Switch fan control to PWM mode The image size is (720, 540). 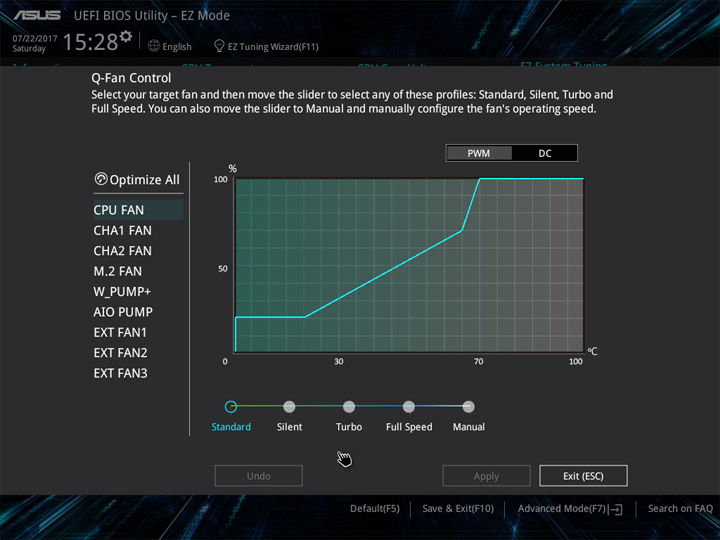pyautogui.click(x=479, y=153)
